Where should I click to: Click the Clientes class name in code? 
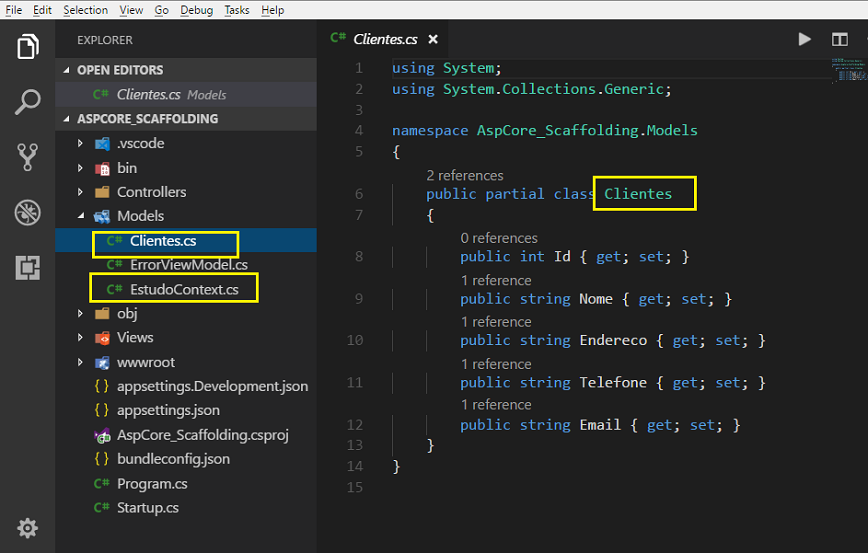(638, 194)
